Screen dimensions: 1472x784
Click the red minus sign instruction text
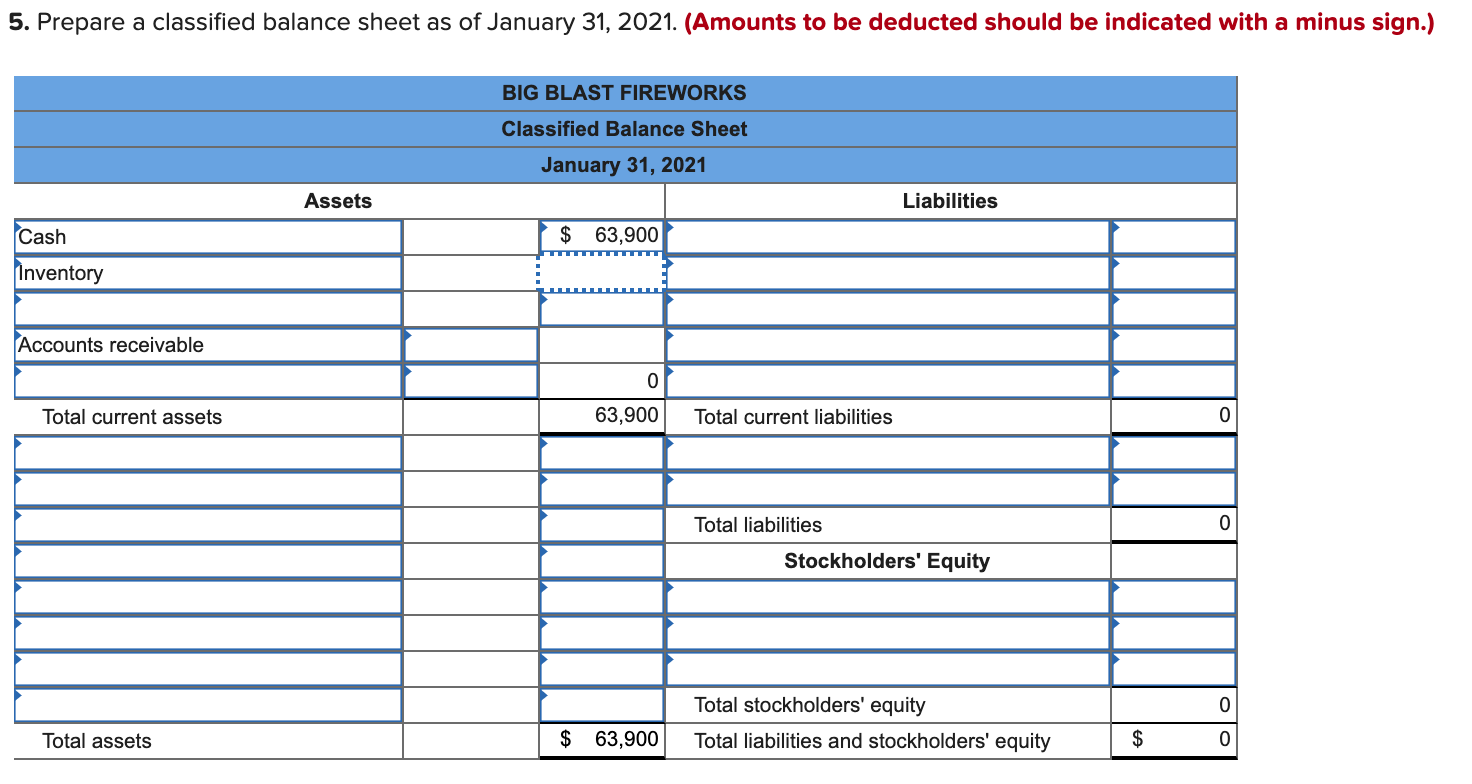pyautogui.click(x=1060, y=23)
